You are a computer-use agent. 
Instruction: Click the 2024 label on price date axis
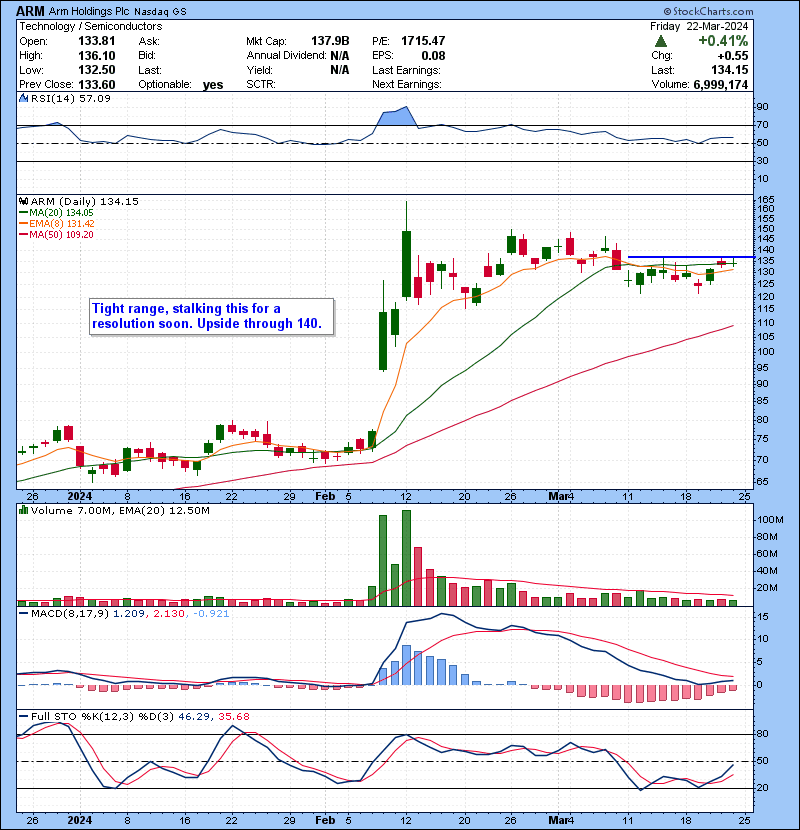[x=80, y=497]
